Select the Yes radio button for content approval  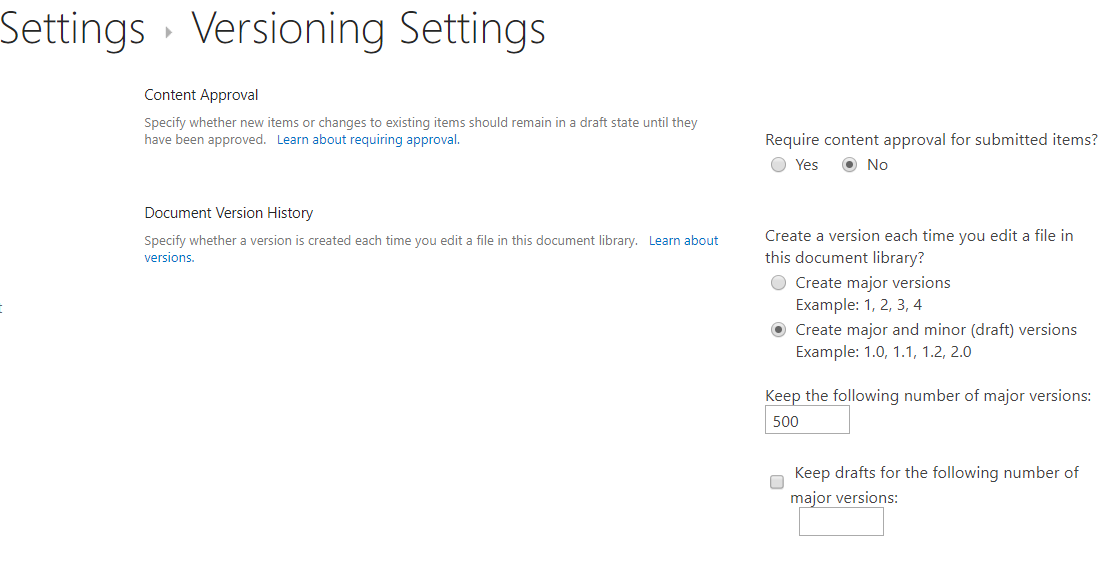(x=779, y=165)
